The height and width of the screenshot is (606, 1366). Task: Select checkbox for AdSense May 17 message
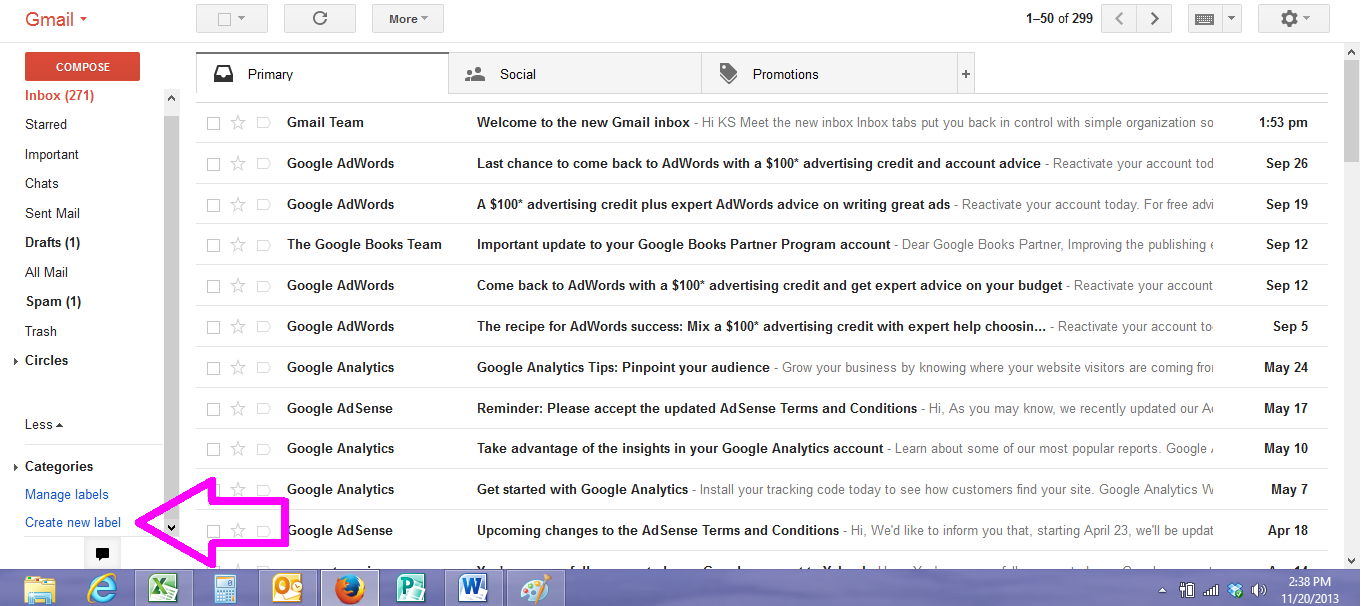(213, 409)
